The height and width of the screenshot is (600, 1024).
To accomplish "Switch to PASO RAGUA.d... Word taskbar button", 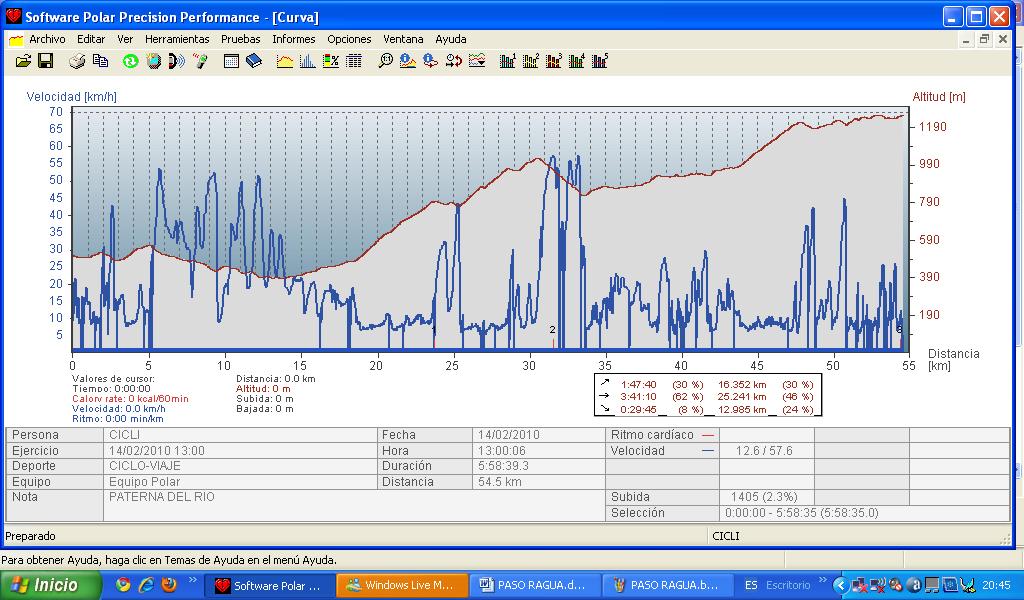I will coord(534,585).
